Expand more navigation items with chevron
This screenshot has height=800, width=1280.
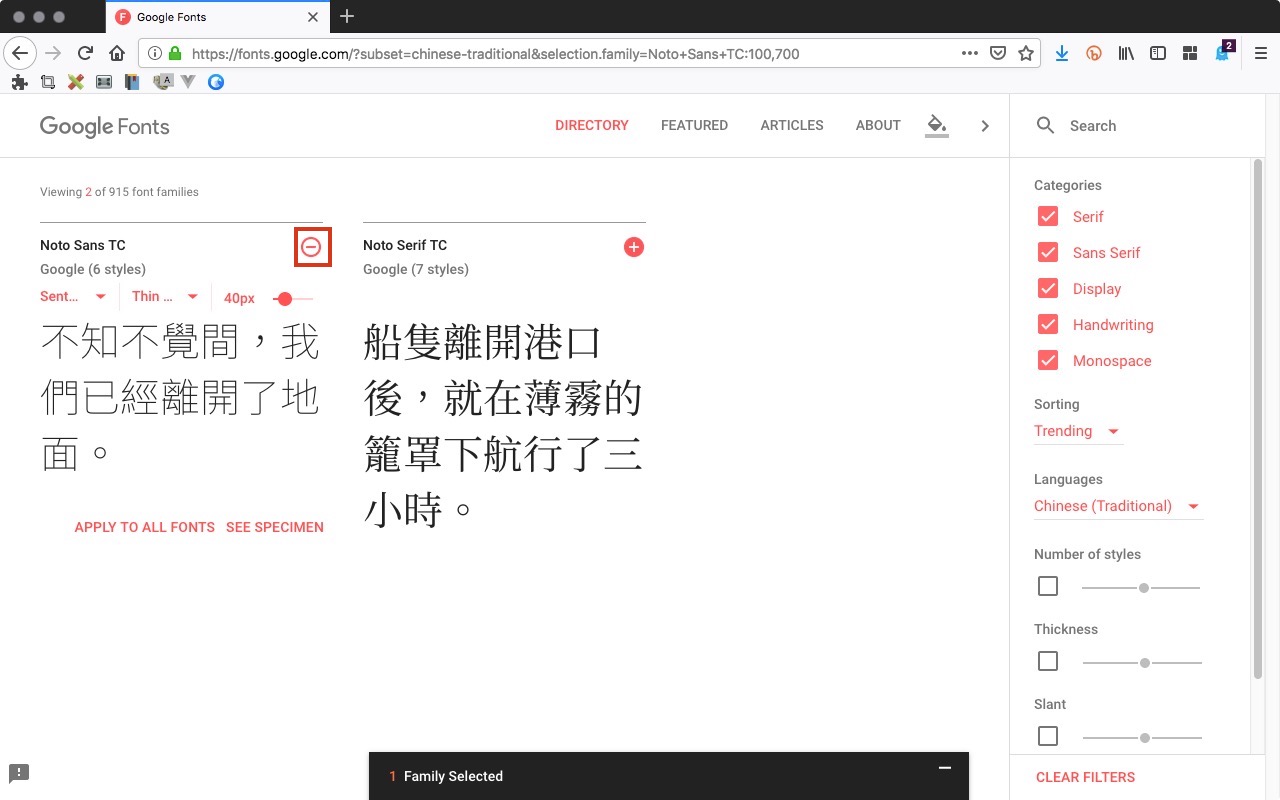click(985, 126)
